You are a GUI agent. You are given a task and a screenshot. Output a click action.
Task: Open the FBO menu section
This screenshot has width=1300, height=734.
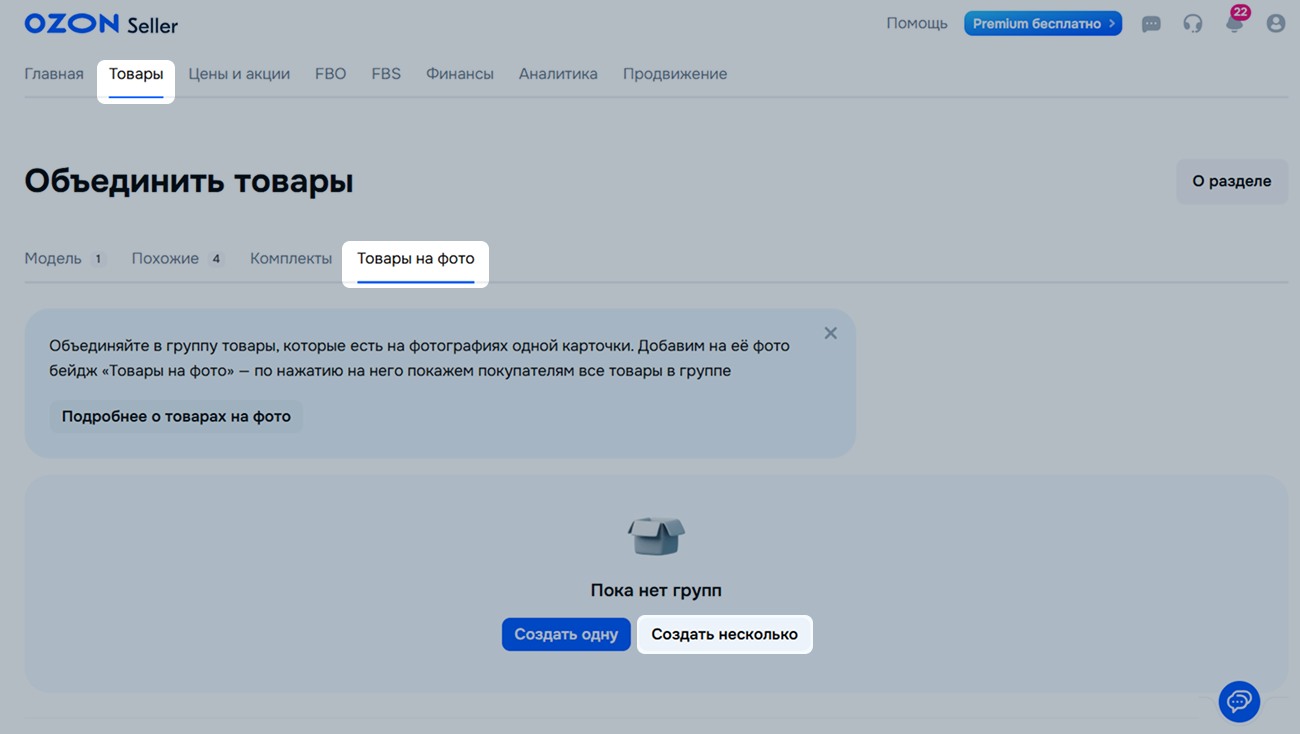click(x=330, y=74)
